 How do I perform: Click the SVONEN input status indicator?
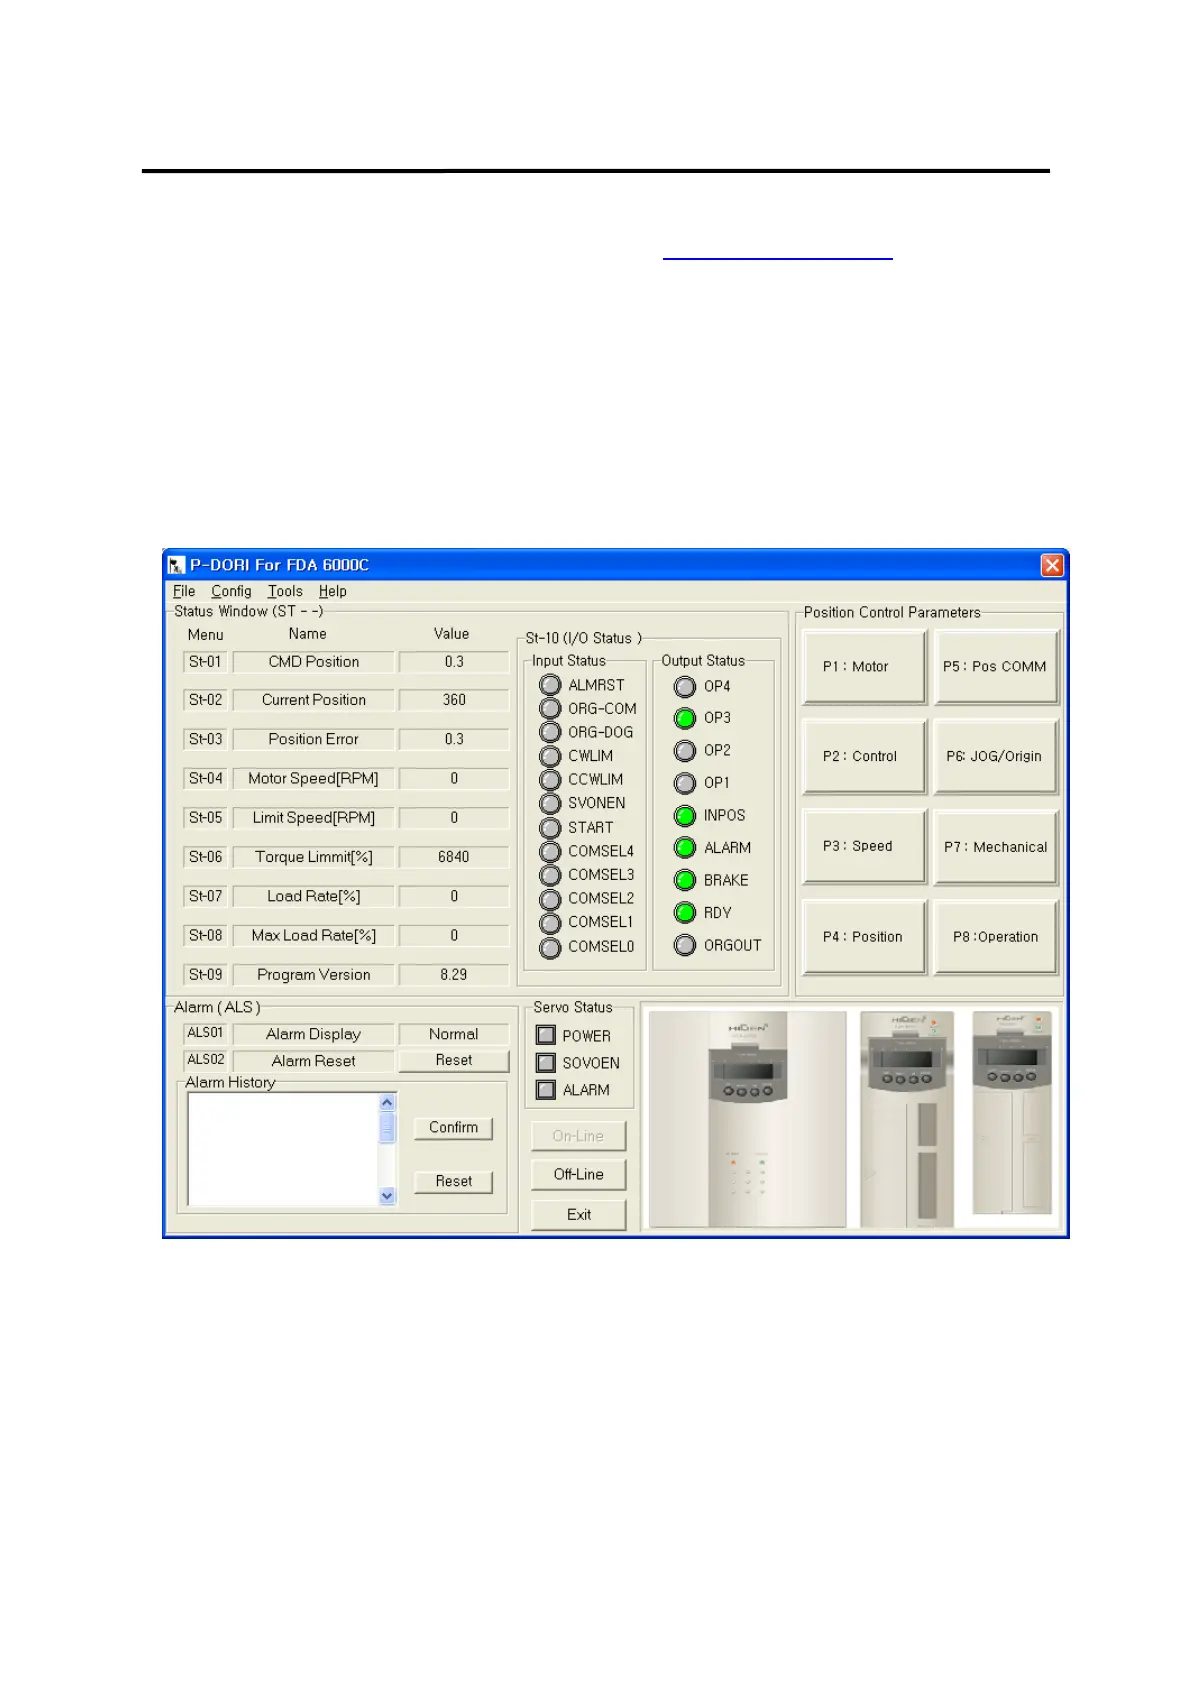point(550,803)
